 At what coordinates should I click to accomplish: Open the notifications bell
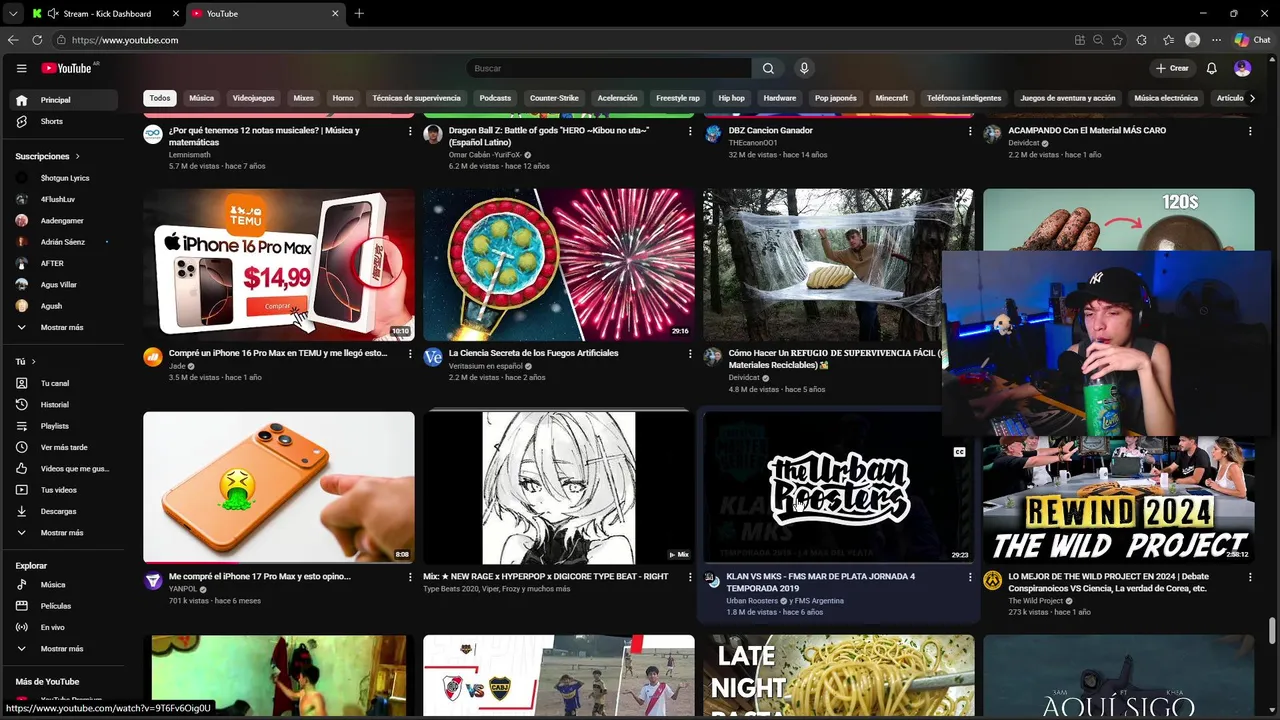[x=1211, y=68]
